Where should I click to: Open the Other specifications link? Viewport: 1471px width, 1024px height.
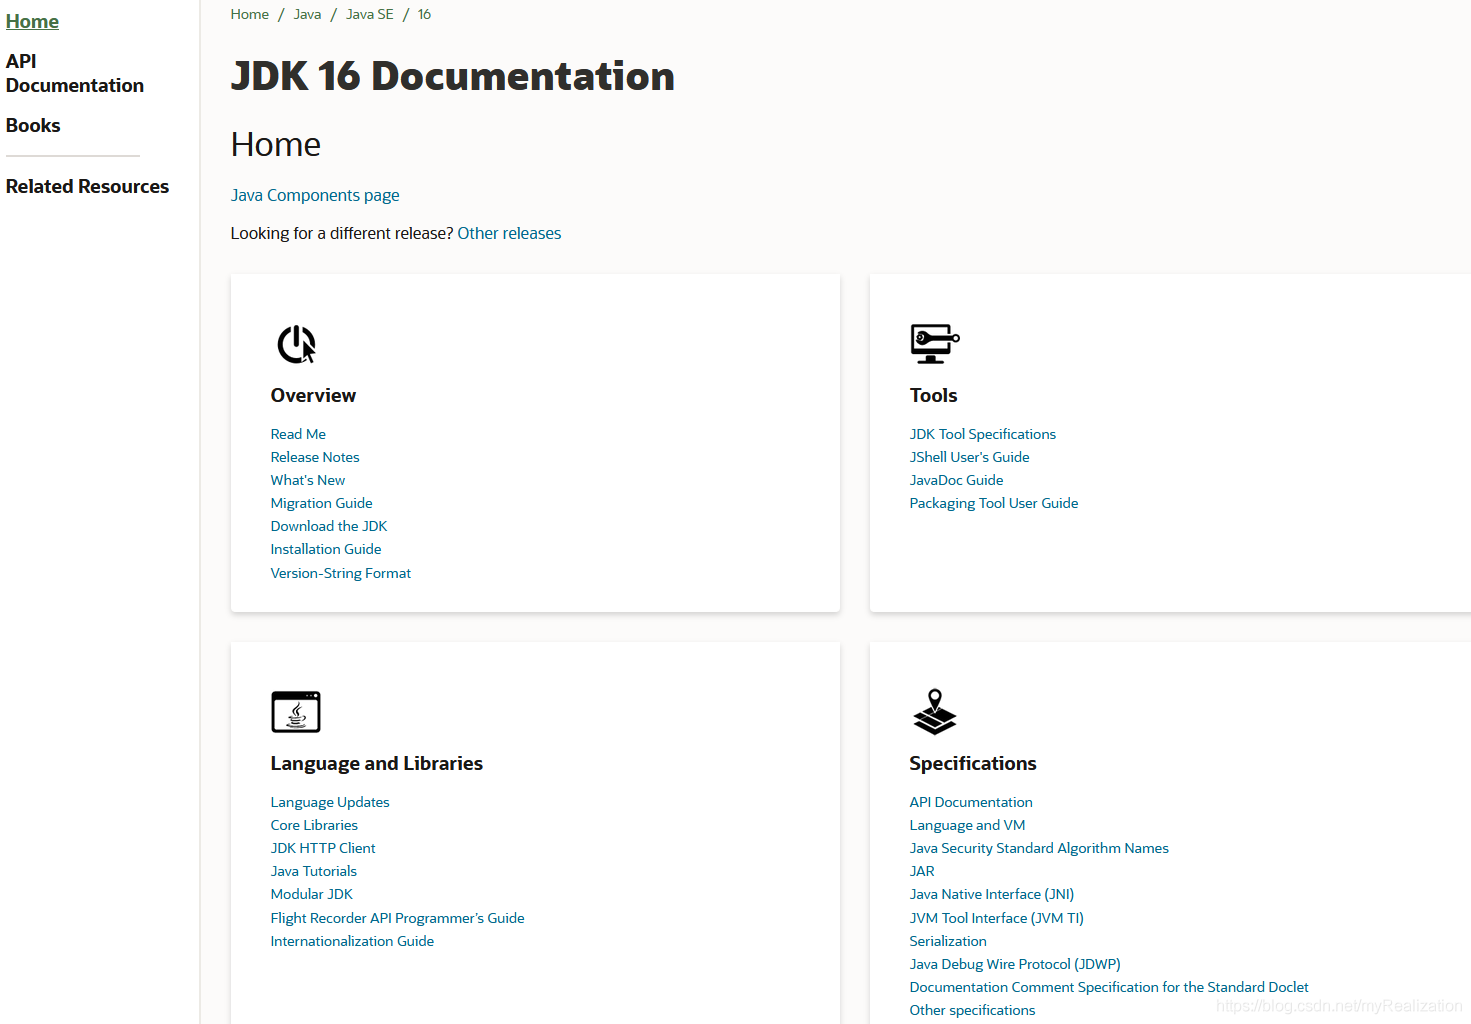[972, 1010]
